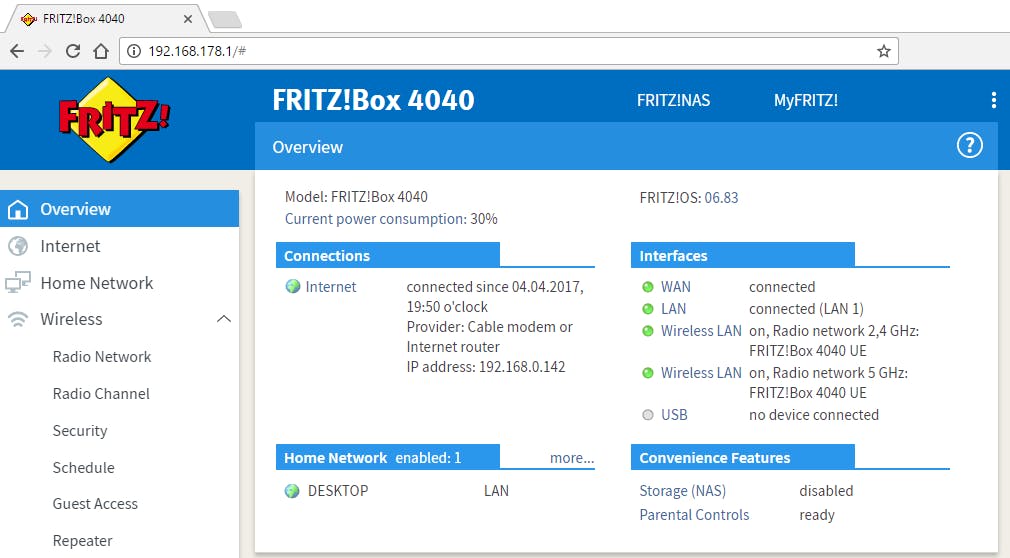
Task: Open the three-dot menu in header
Action: pos(993,100)
